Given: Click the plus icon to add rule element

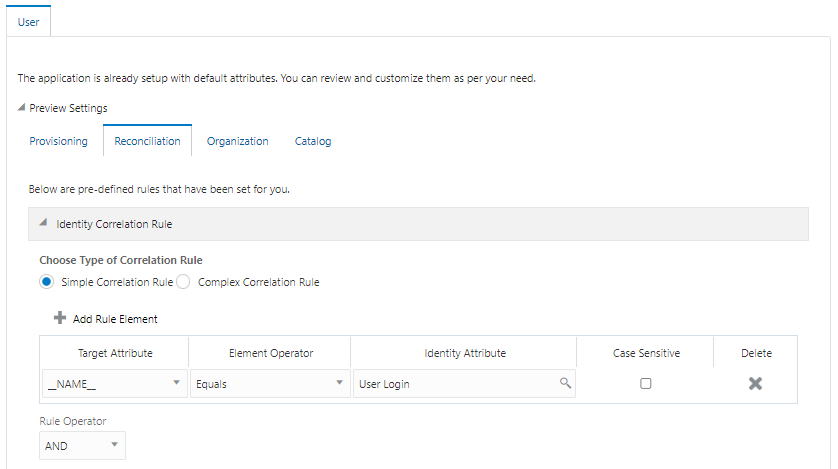Looking at the screenshot, I should pos(60,319).
